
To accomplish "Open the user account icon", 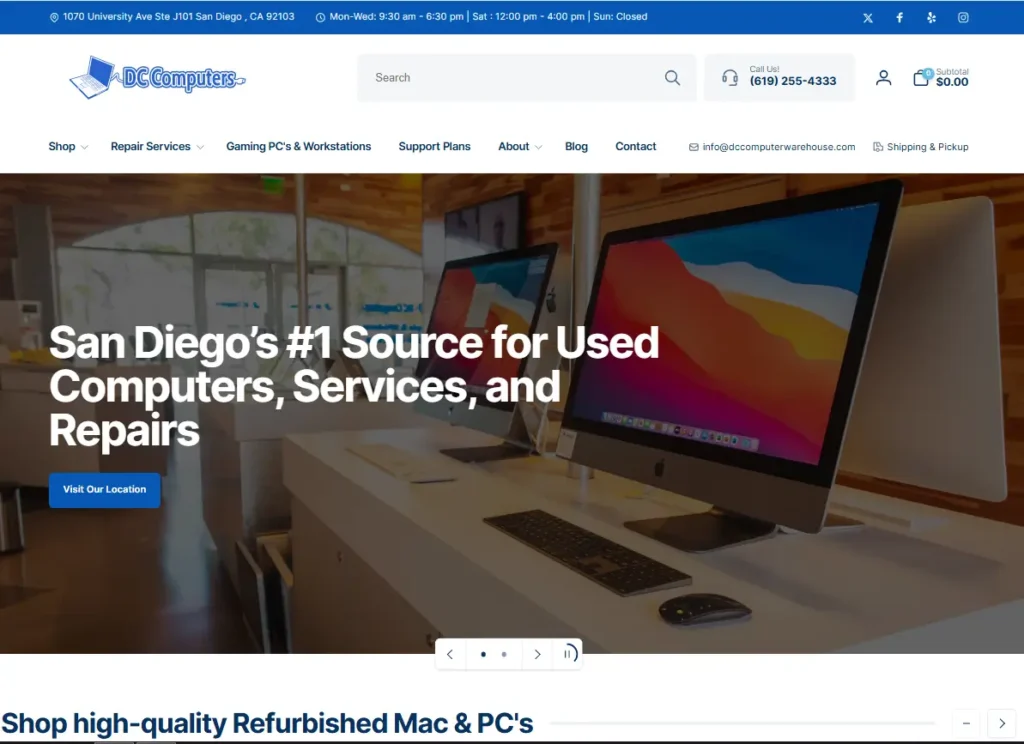I will (x=883, y=77).
